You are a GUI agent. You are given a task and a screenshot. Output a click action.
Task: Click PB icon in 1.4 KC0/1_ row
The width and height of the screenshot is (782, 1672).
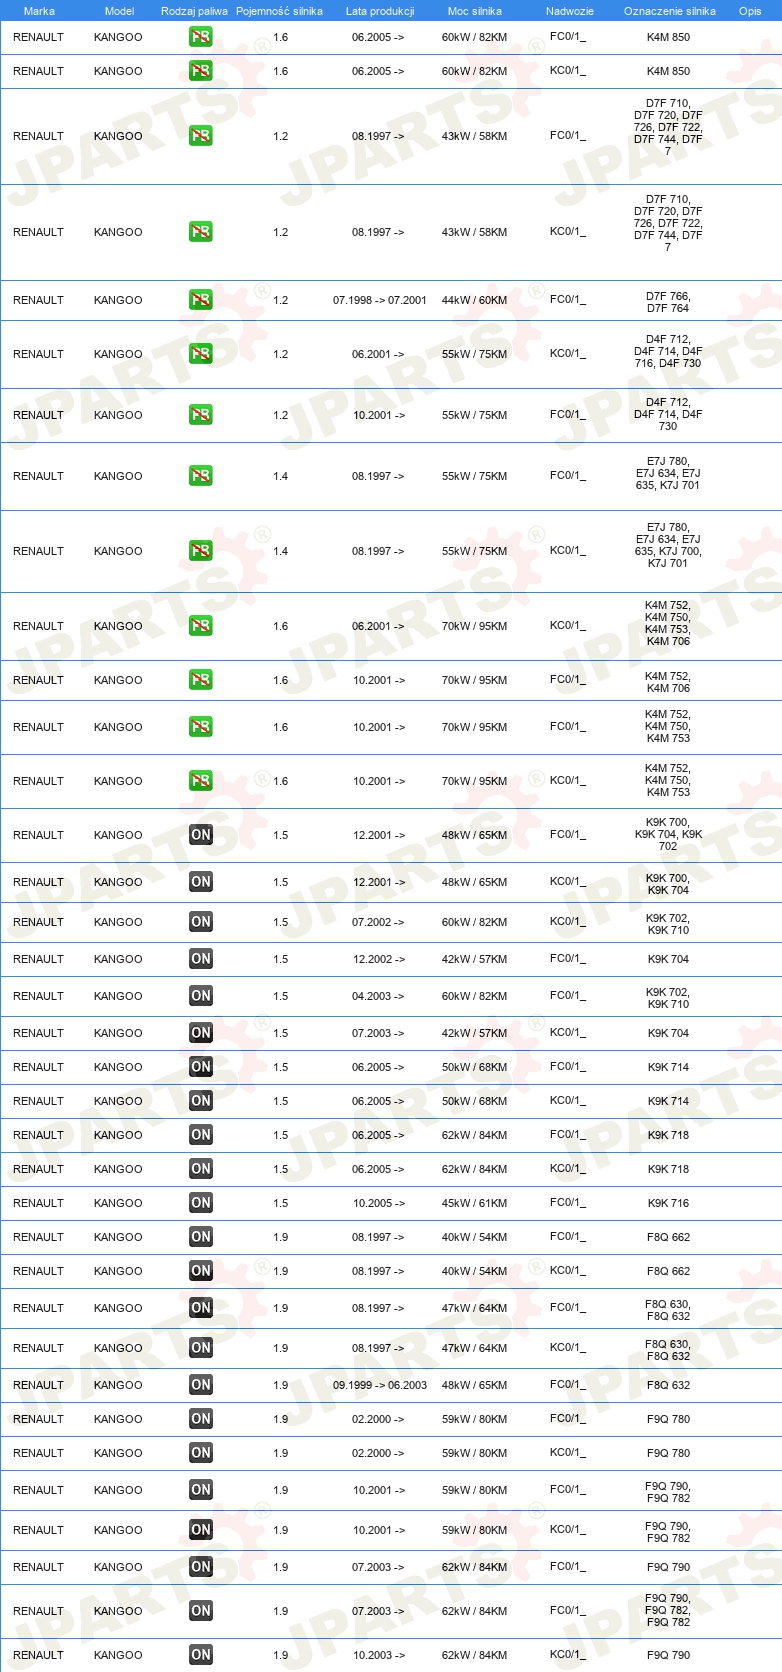click(x=201, y=551)
